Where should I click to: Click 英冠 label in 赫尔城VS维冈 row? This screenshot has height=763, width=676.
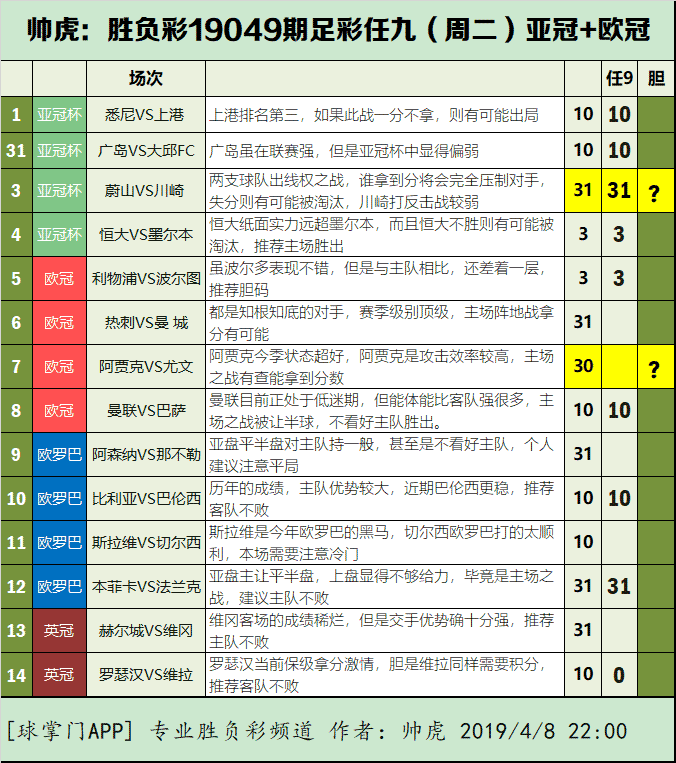[x=59, y=631]
